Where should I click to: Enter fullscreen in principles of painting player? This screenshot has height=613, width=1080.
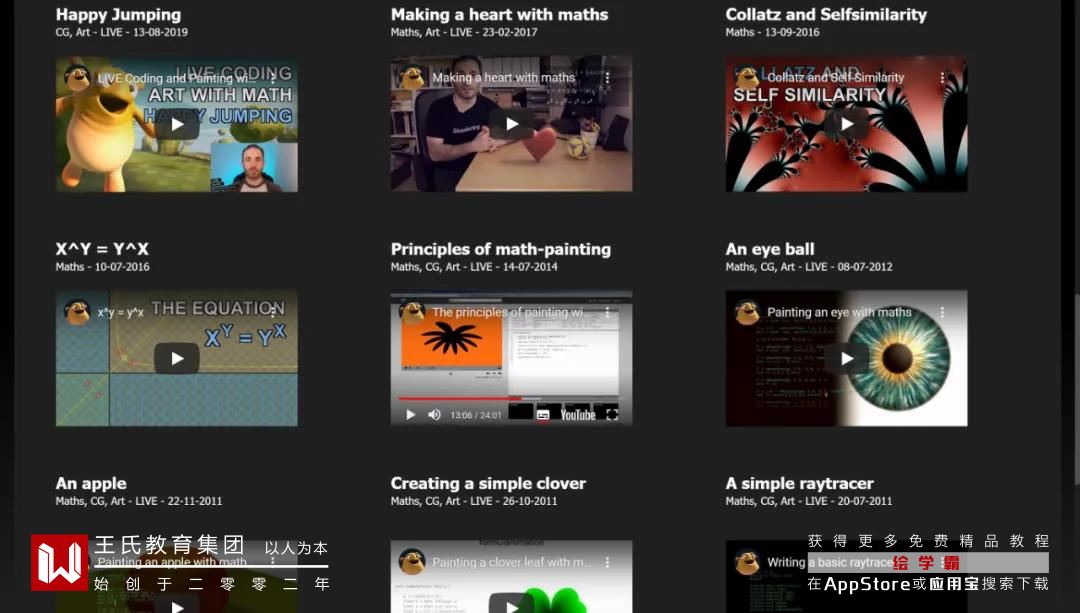(x=612, y=415)
